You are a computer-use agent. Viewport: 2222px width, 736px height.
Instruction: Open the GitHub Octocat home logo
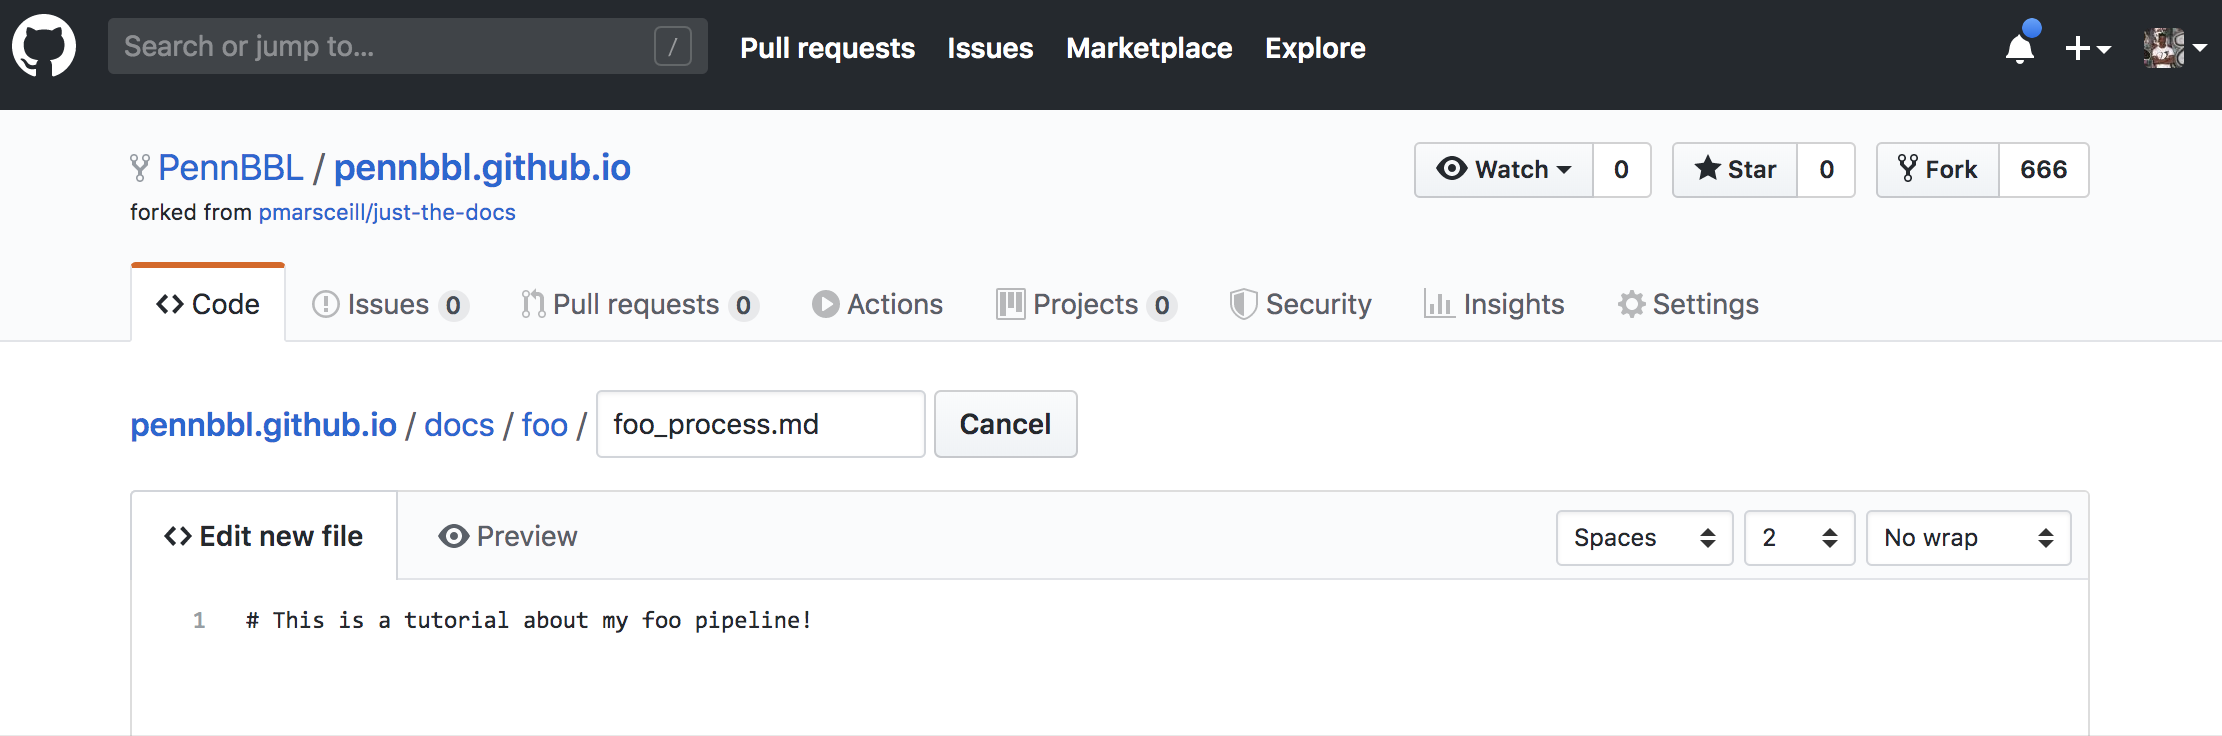pos(44,46)
